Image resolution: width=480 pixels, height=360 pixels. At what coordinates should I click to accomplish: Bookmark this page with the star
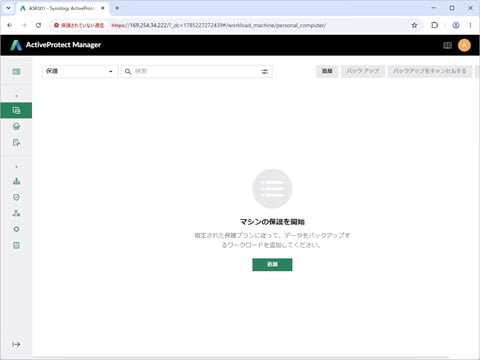[414, 25]
